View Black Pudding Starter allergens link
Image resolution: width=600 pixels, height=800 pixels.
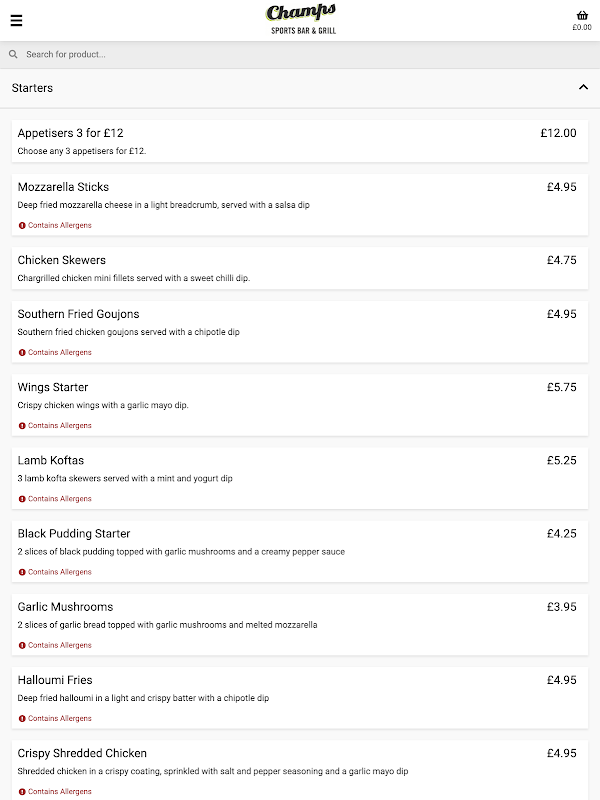[x=59, y=572]
